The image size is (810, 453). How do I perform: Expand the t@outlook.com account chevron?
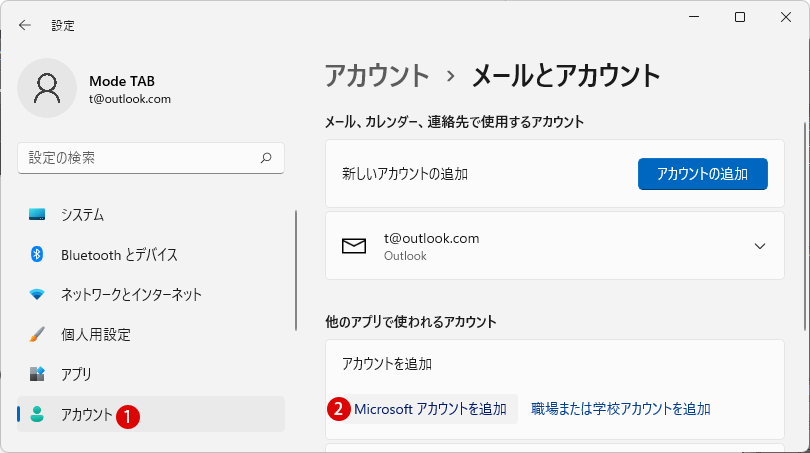pos(760,246)
